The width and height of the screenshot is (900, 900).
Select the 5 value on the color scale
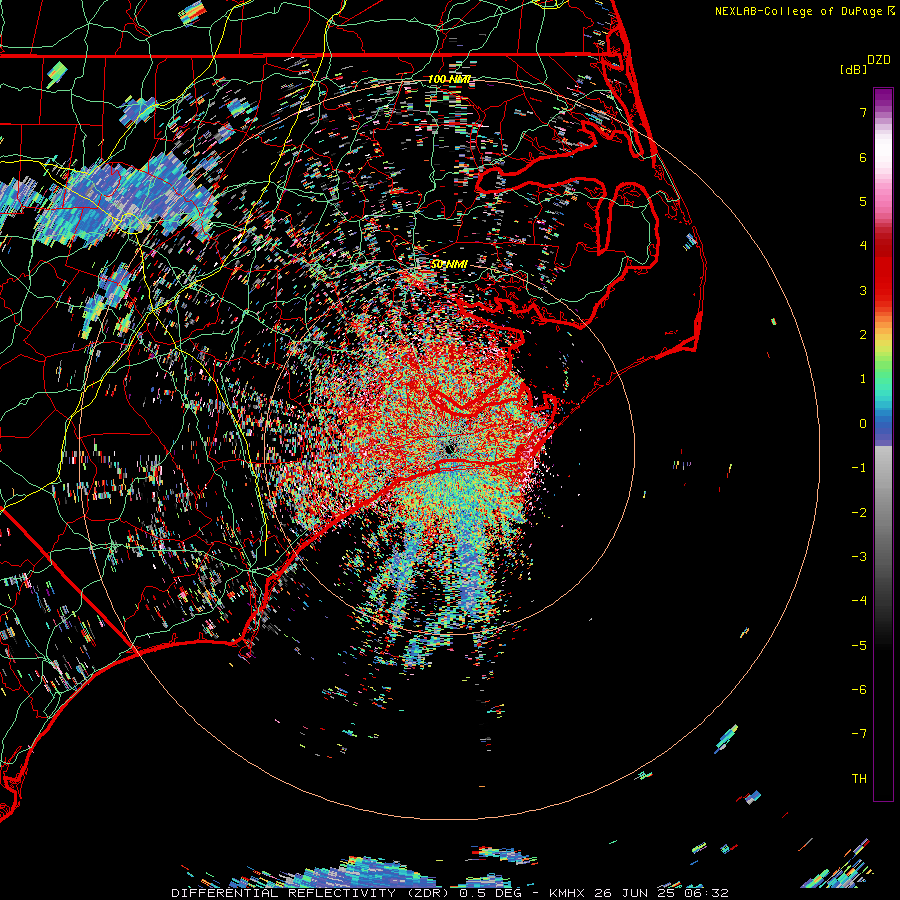point(863,201)
